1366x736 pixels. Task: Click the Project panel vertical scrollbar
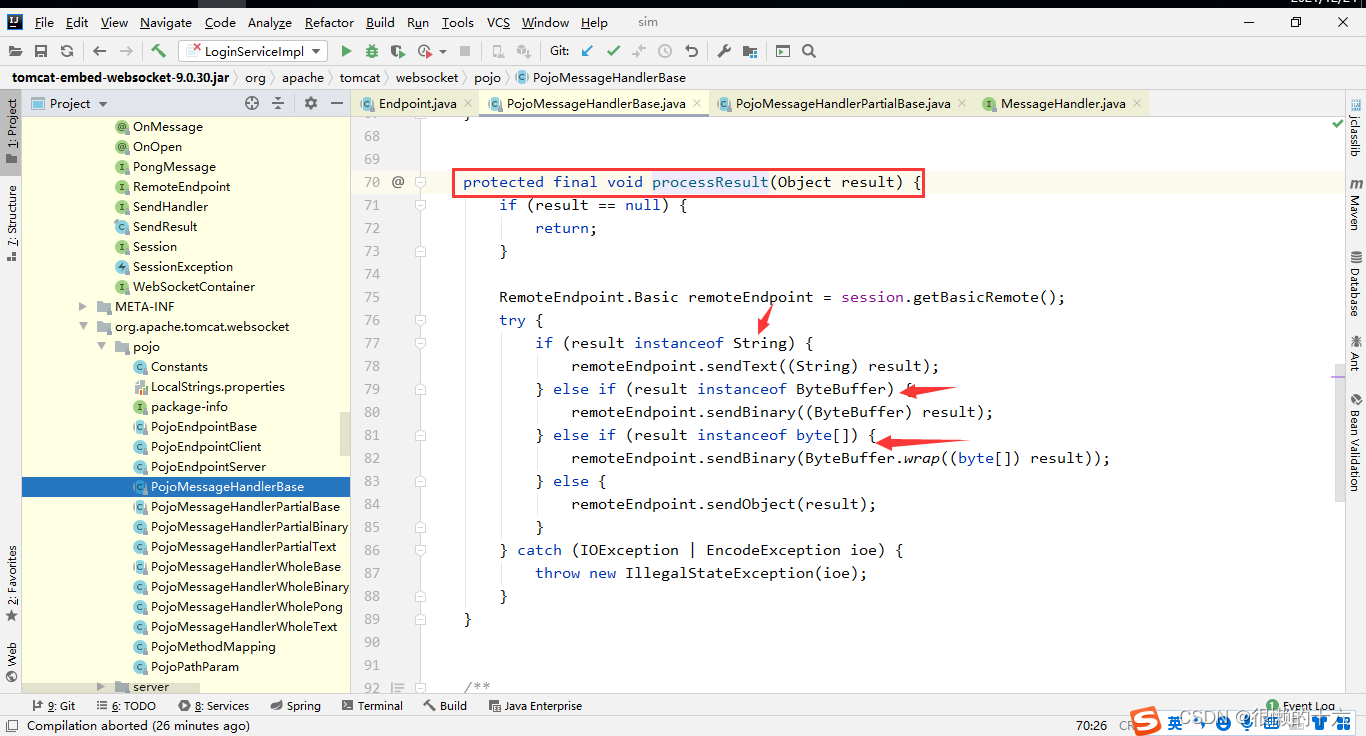pyautogui.click(x=345, y=435)
